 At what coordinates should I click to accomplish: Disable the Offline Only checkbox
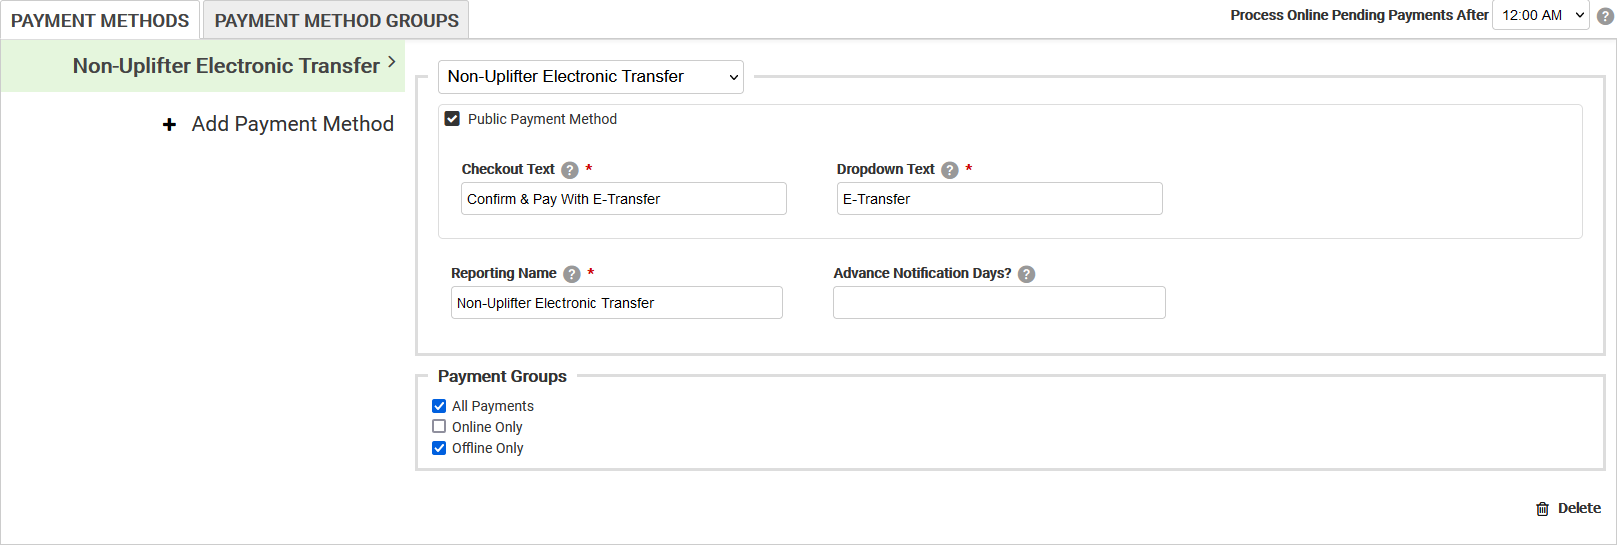click(x=439, y=448)
